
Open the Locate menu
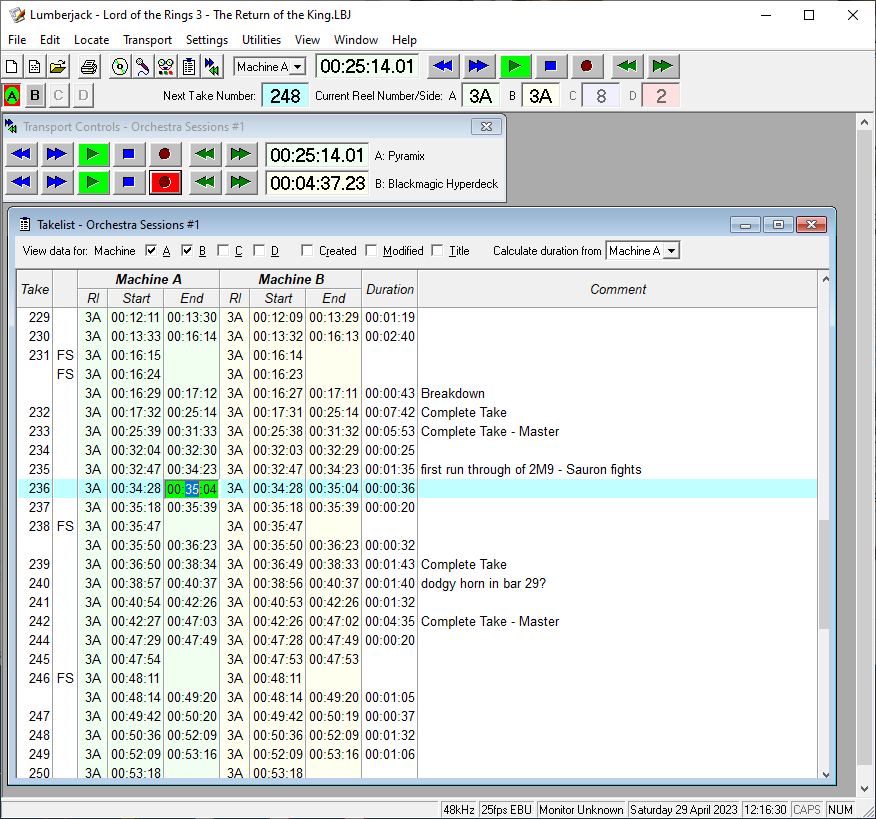(x=92, y=40)
